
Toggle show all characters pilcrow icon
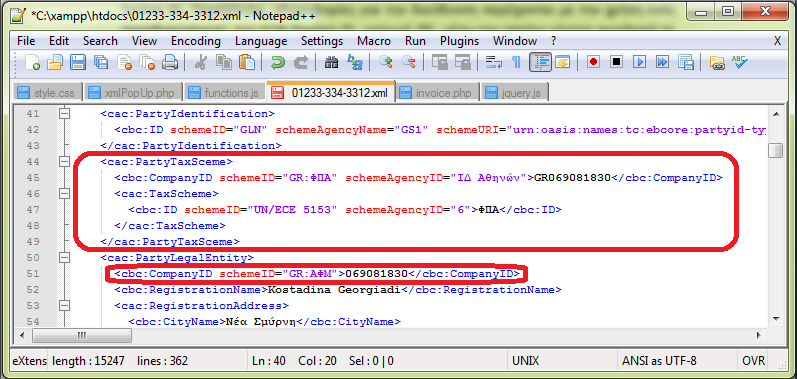516,62
